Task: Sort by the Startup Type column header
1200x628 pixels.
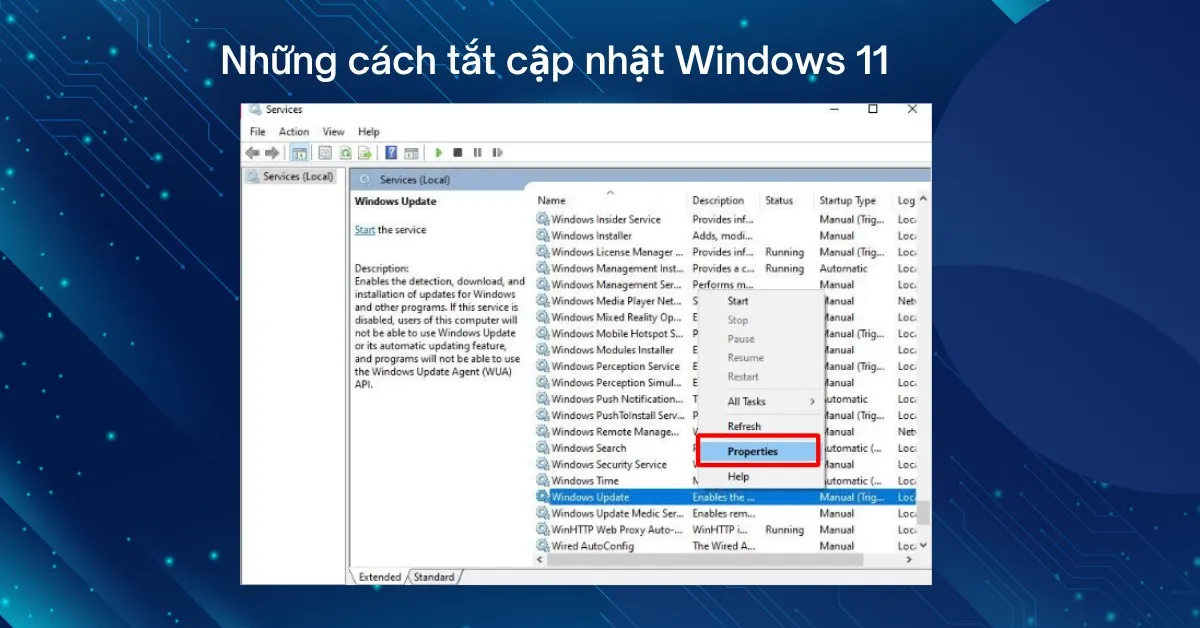Action: (853, 200)
